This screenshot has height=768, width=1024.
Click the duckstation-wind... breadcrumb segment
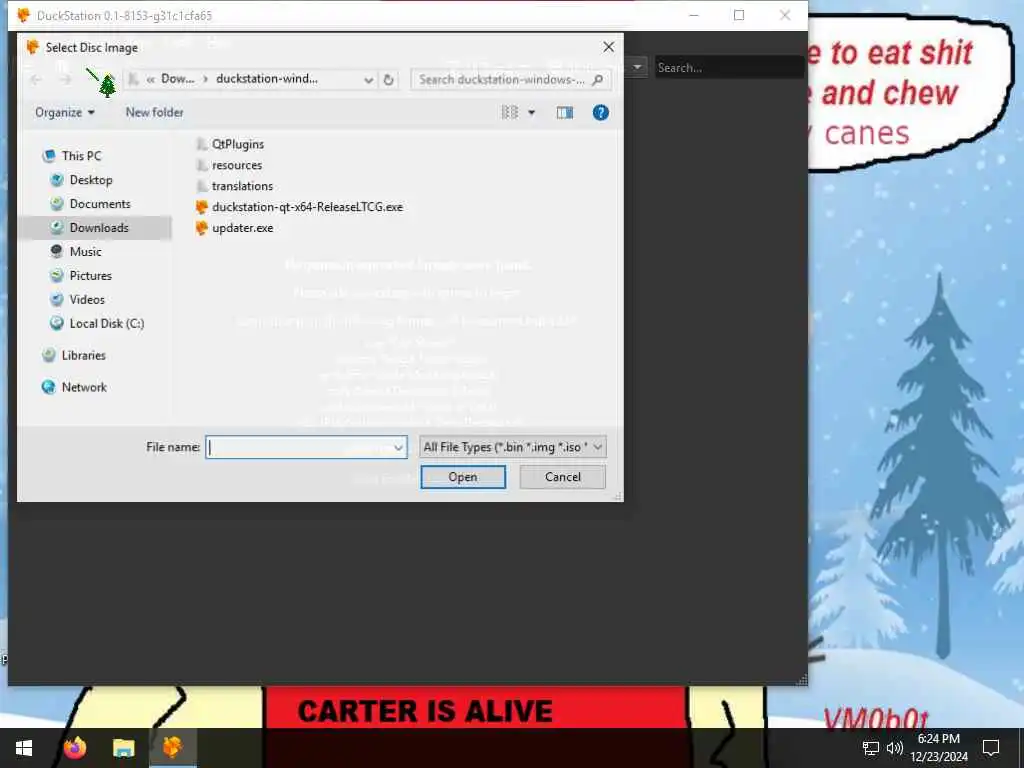267,79
